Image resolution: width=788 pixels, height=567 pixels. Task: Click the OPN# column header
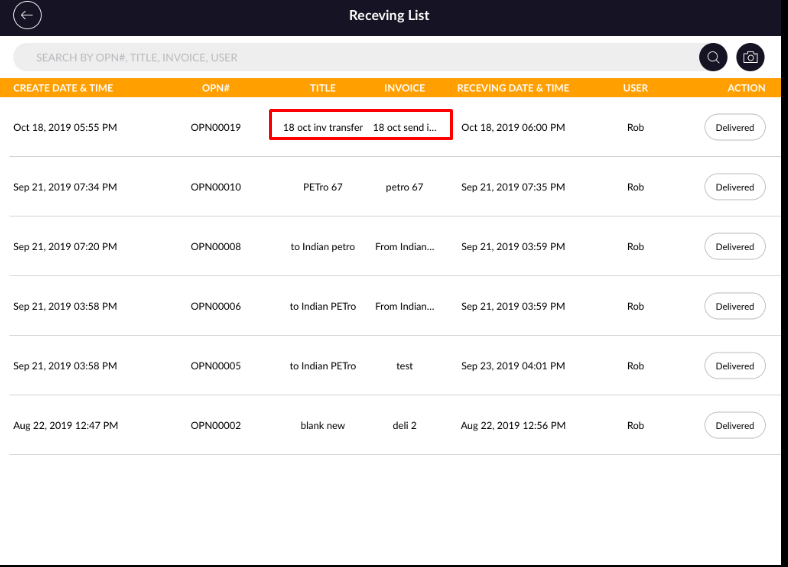tap(216, 88)
